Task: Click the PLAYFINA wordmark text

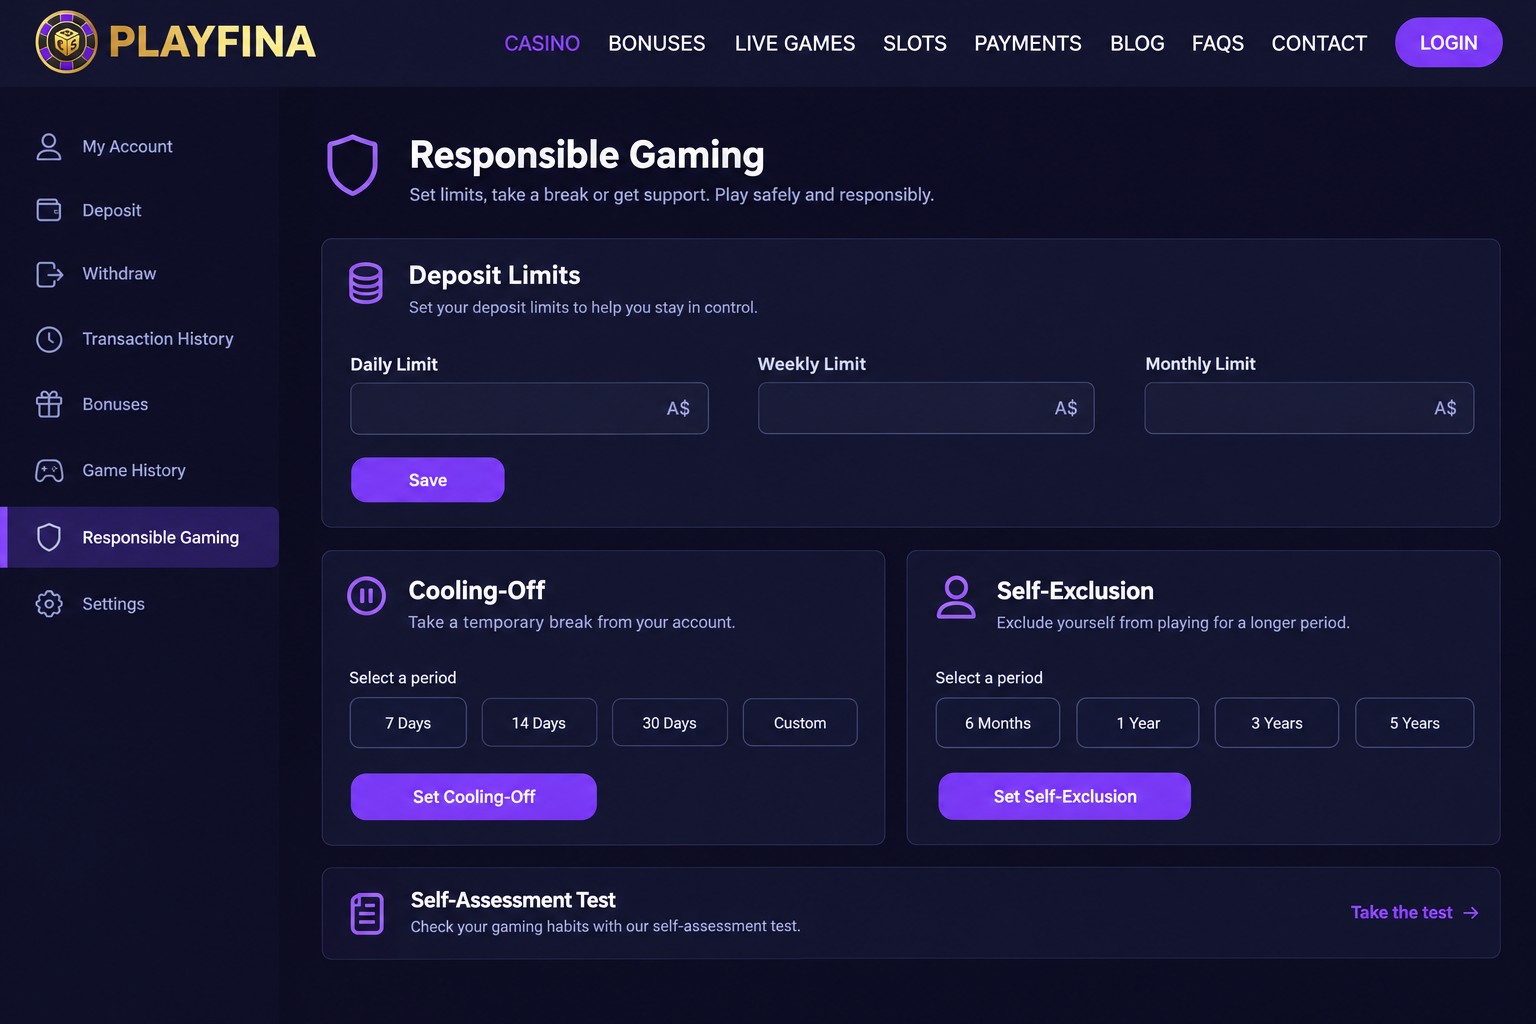Action: pos(212,42)
